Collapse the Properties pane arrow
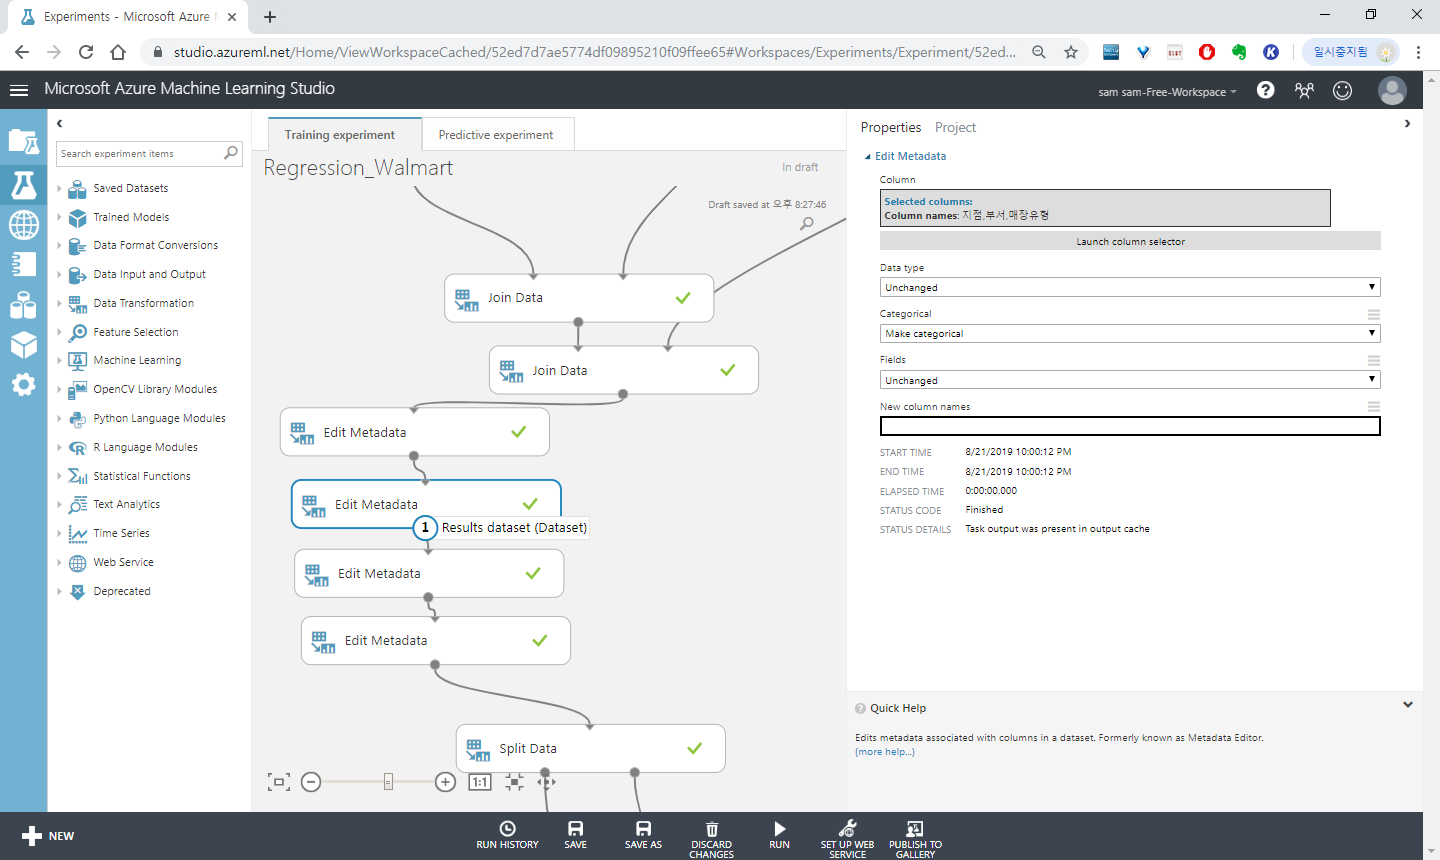 pos(1407,124)
